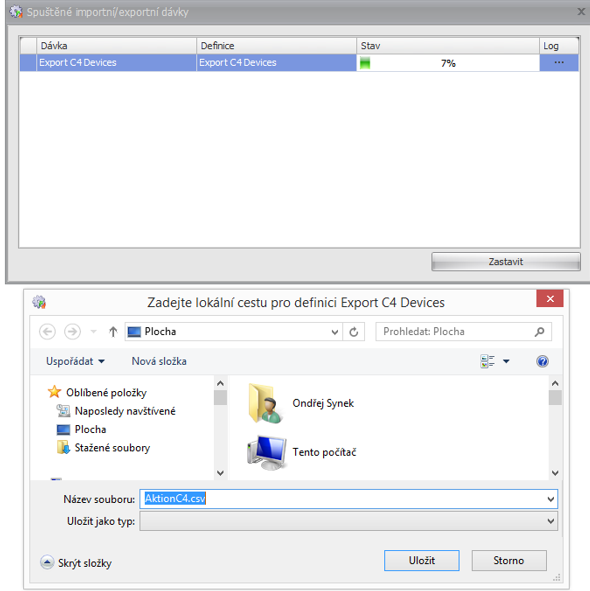Select Stažené soubory in sidebar
Viewport: 590px width, 591px height.
point(104,448)
